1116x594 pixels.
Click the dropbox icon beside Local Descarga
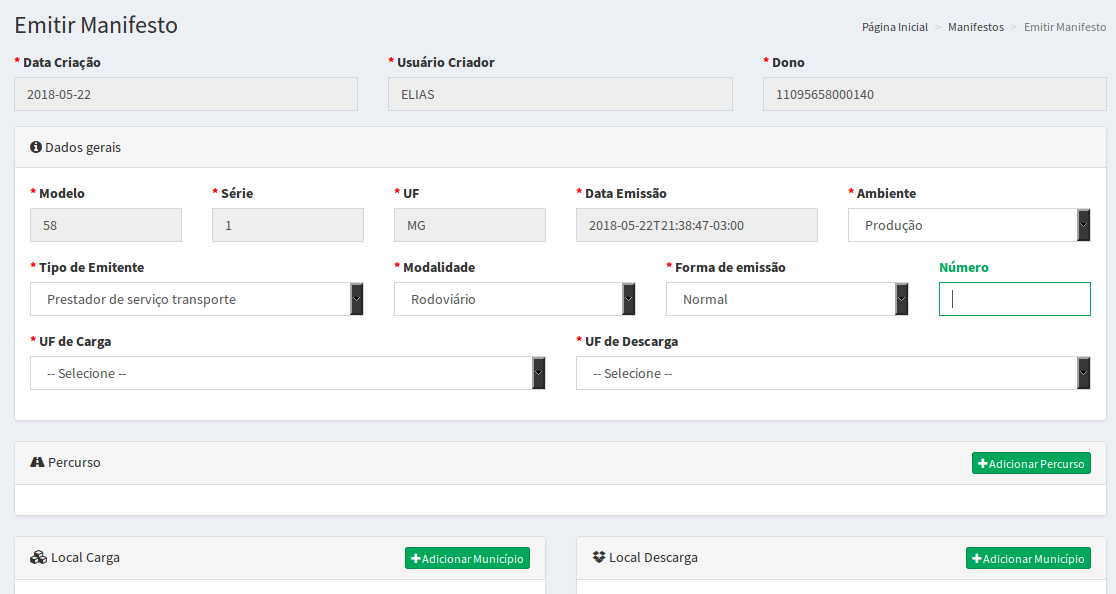coord(599,557)
